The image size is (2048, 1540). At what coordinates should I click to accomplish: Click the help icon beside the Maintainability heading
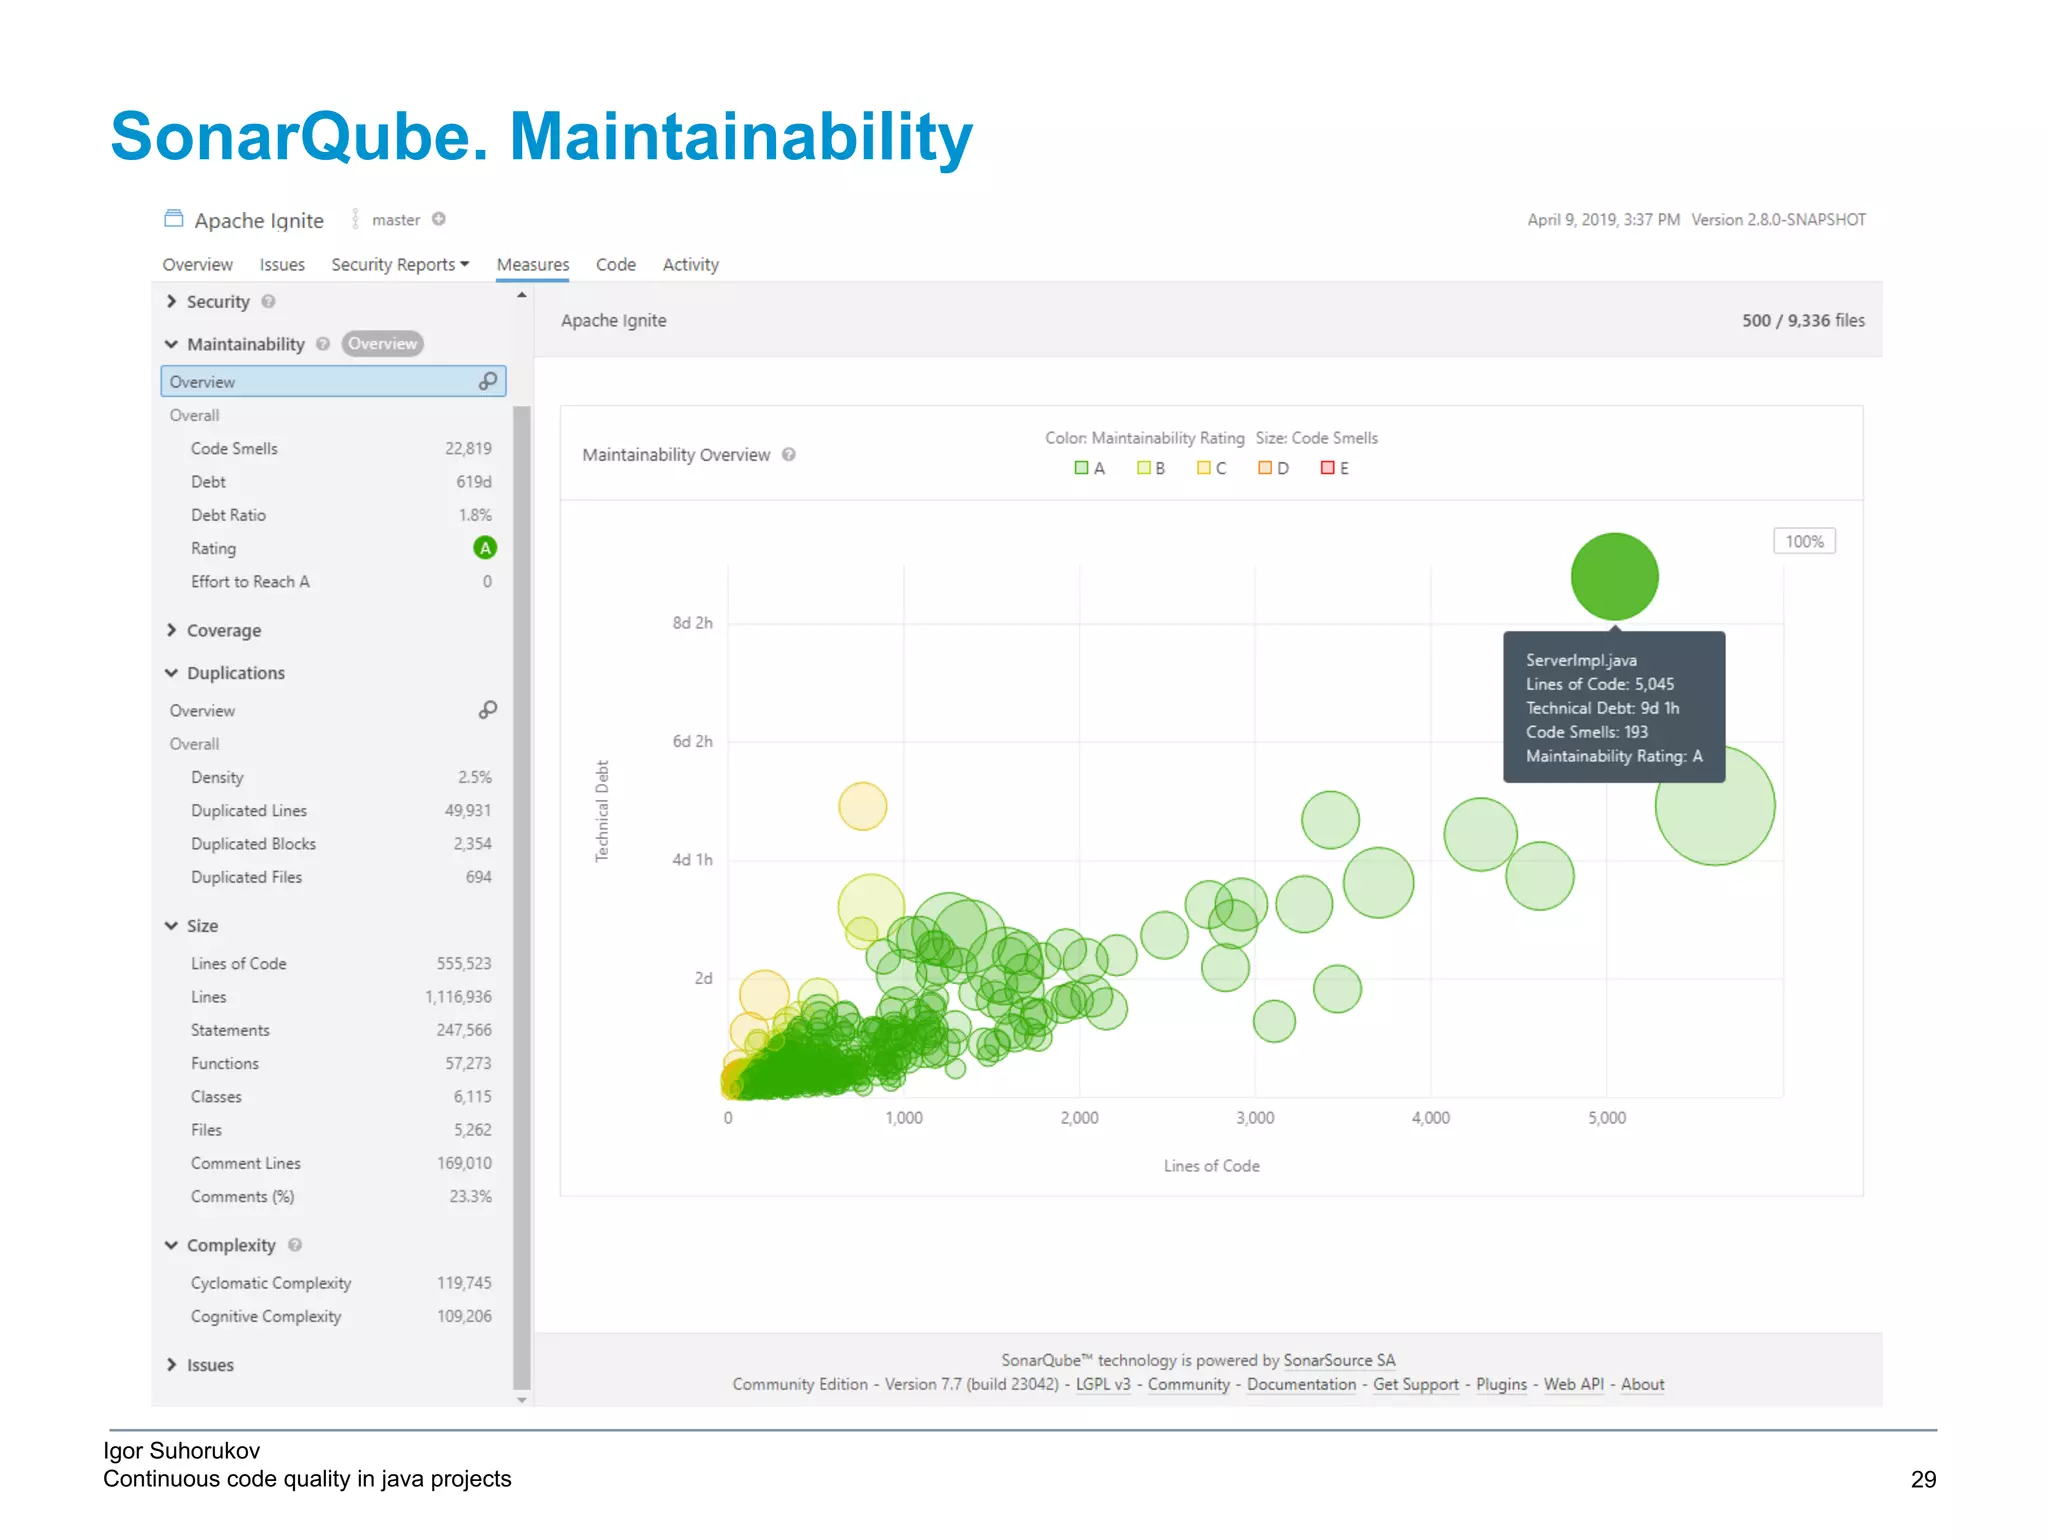(322, 344)
